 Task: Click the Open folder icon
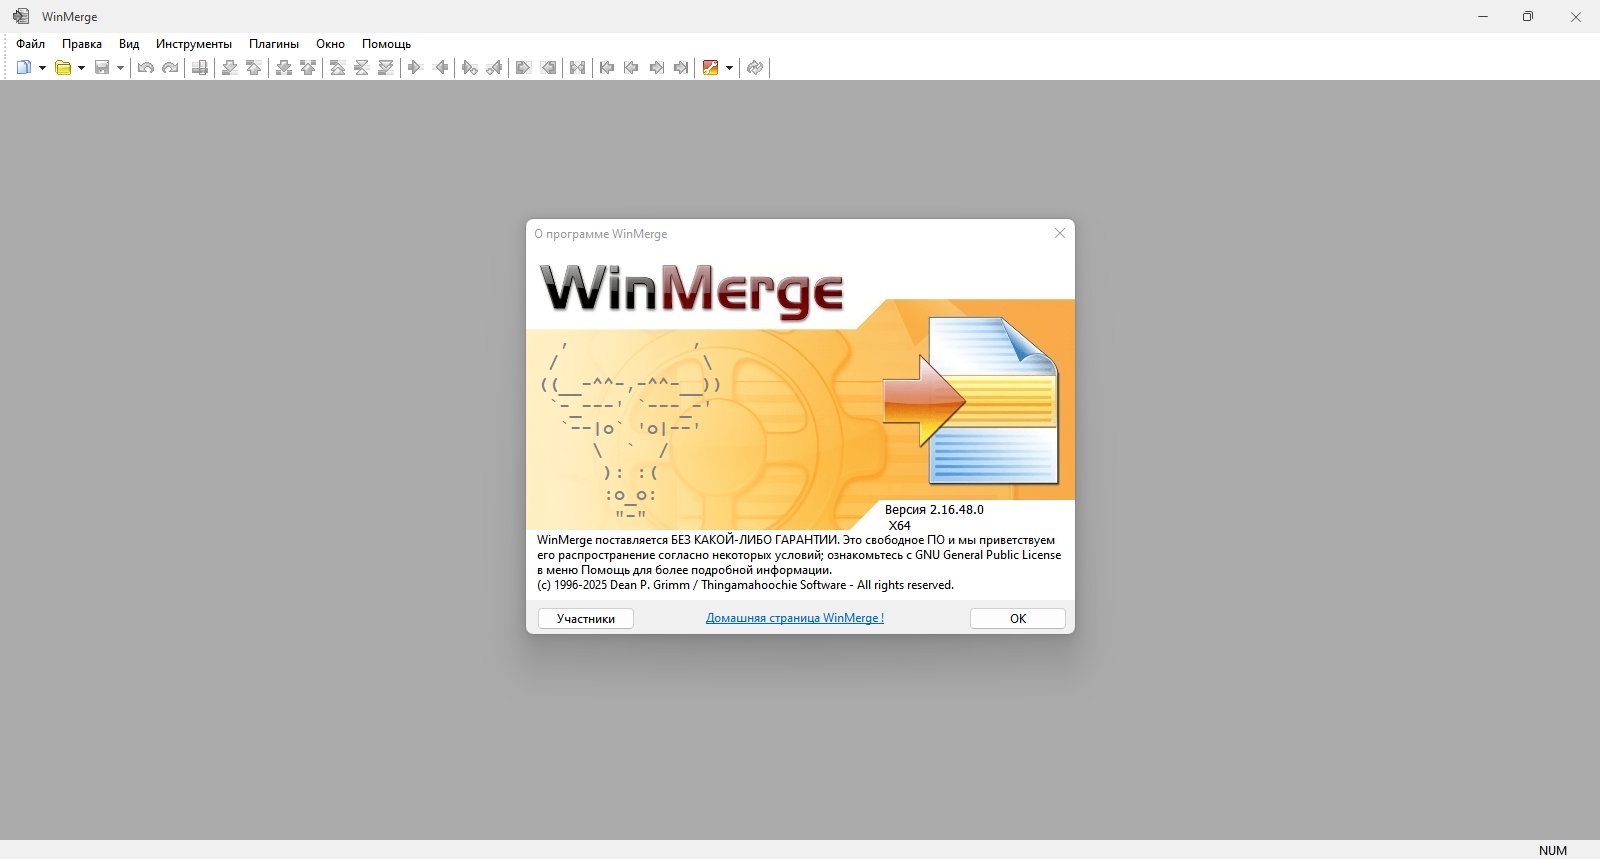tap(63, 68)
